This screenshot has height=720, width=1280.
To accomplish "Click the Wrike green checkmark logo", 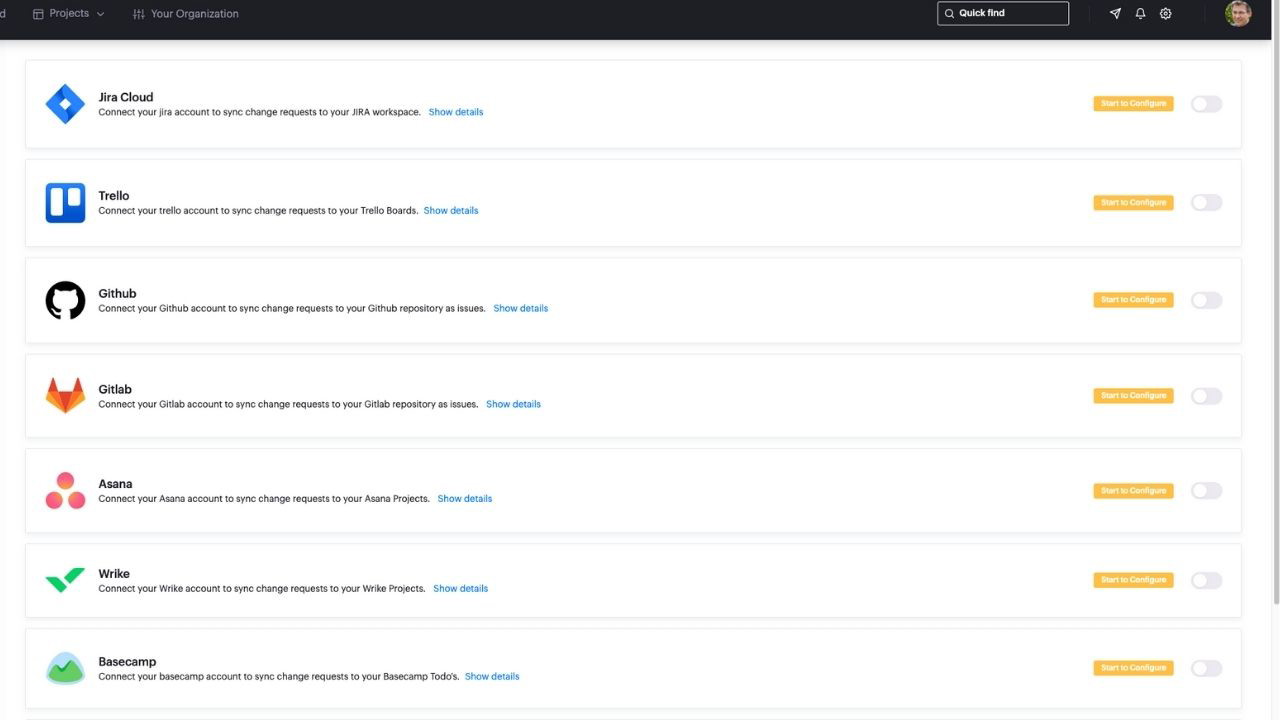I will click(x=65, y=580).
